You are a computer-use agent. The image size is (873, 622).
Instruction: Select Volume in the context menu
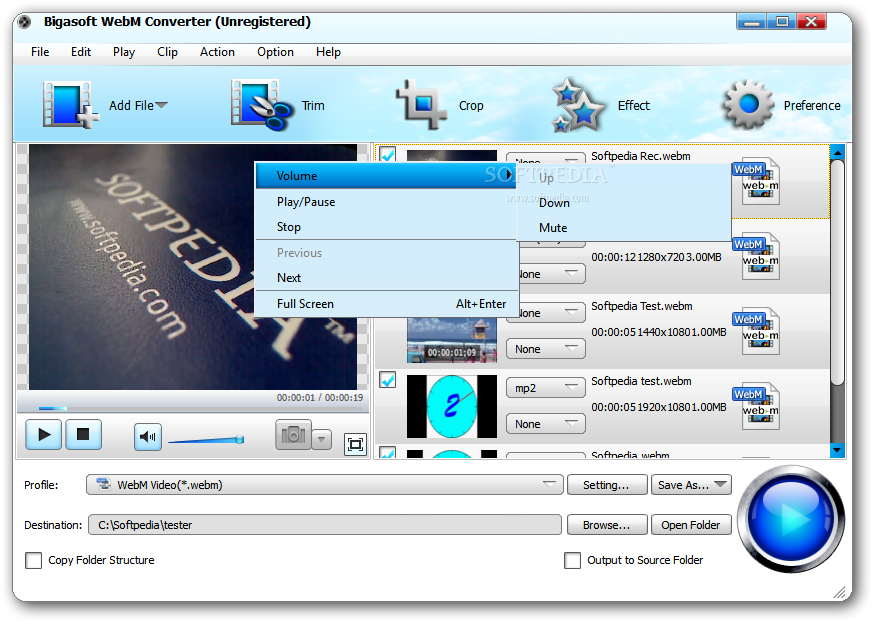pos(386,176)
